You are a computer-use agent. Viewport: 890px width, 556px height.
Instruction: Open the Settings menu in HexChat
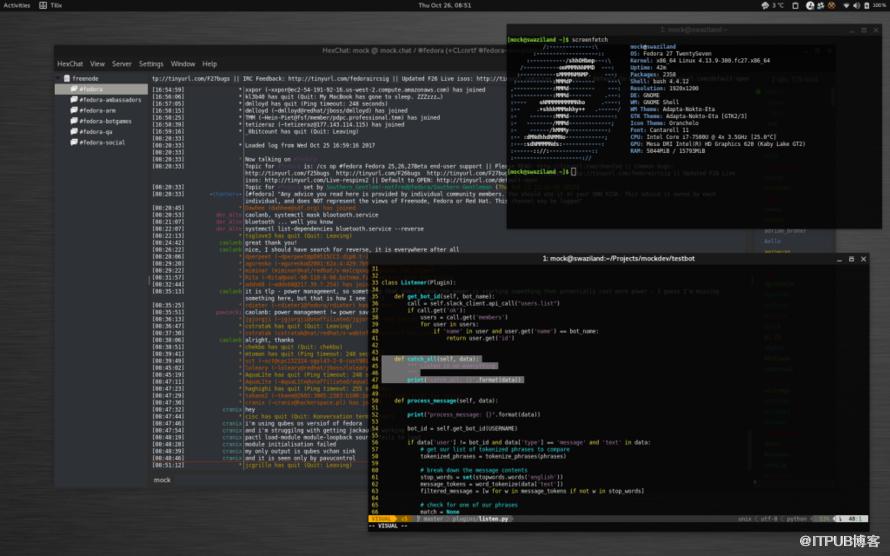[x=151, y=64]
